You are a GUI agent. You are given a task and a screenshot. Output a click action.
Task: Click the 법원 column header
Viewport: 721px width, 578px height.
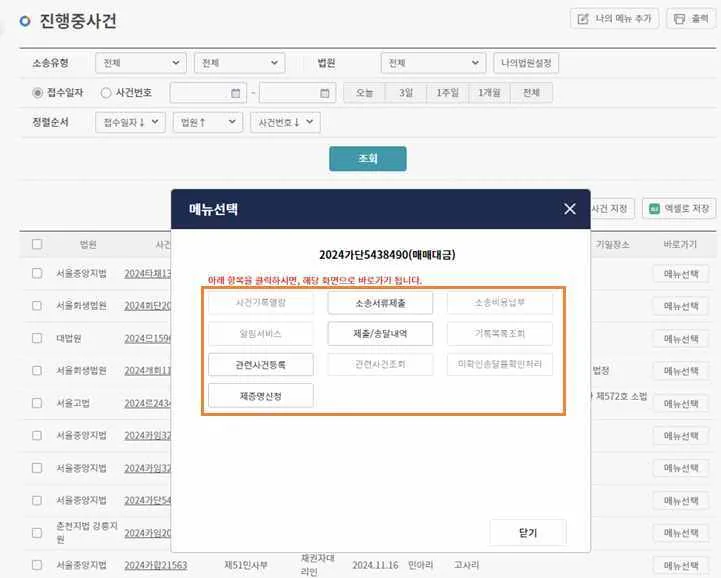pos(88,245)
